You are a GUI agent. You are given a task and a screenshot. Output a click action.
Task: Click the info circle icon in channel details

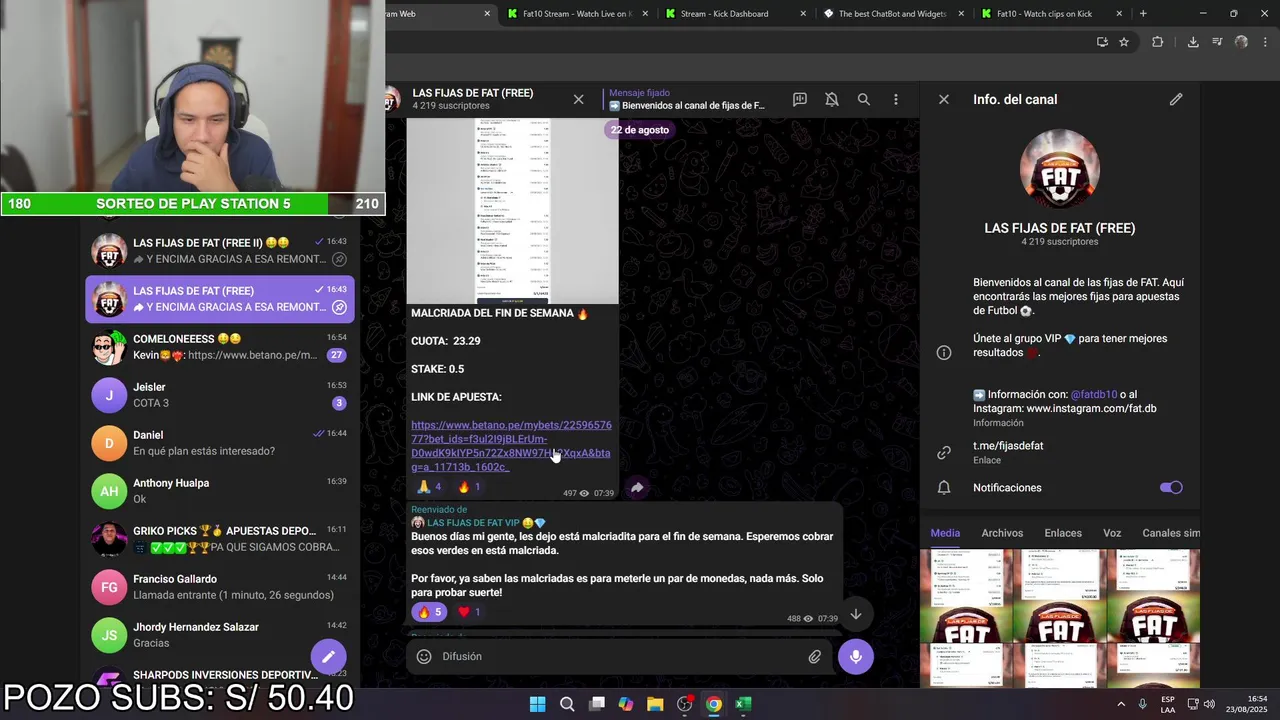pyautogui.click(x=944, y=352)
